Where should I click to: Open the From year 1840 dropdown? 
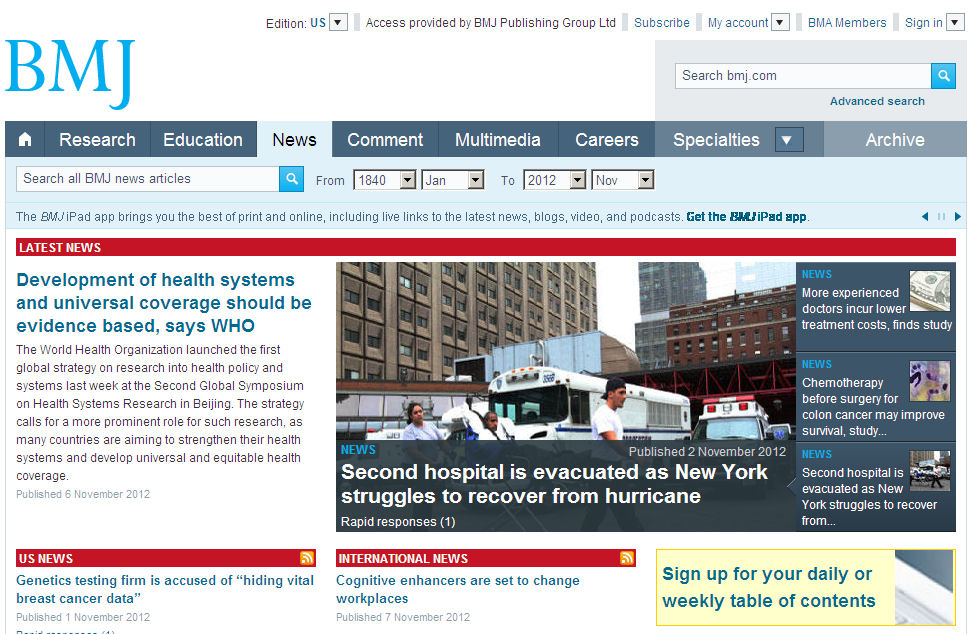(407, 181)
